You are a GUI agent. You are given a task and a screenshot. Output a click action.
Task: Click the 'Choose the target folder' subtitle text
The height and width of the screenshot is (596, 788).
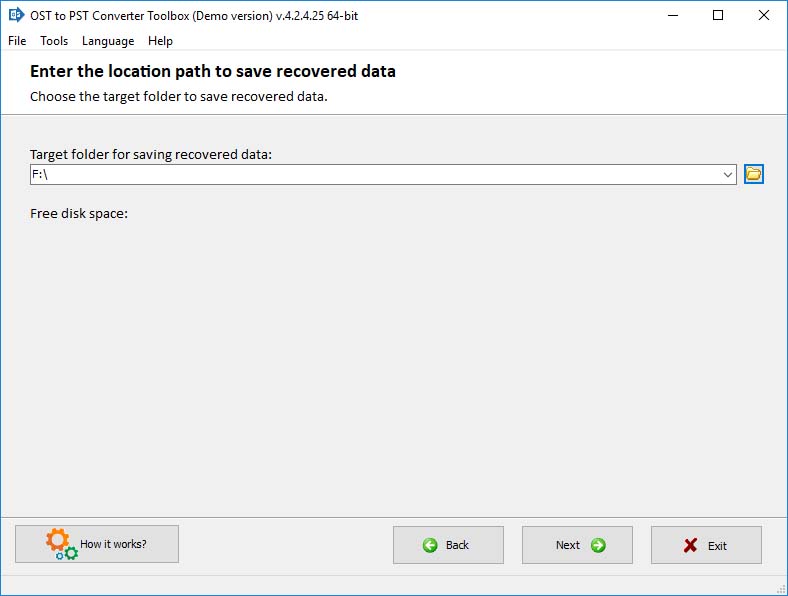pos(178,96)
